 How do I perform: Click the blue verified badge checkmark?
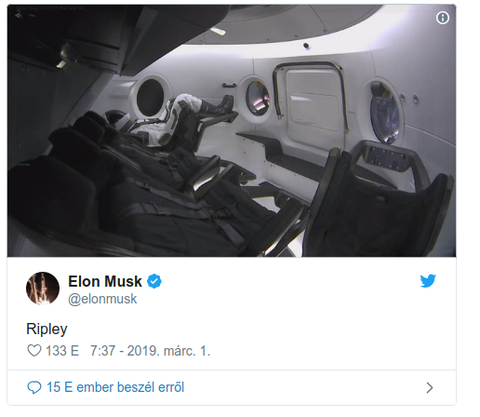click(154, 282)
